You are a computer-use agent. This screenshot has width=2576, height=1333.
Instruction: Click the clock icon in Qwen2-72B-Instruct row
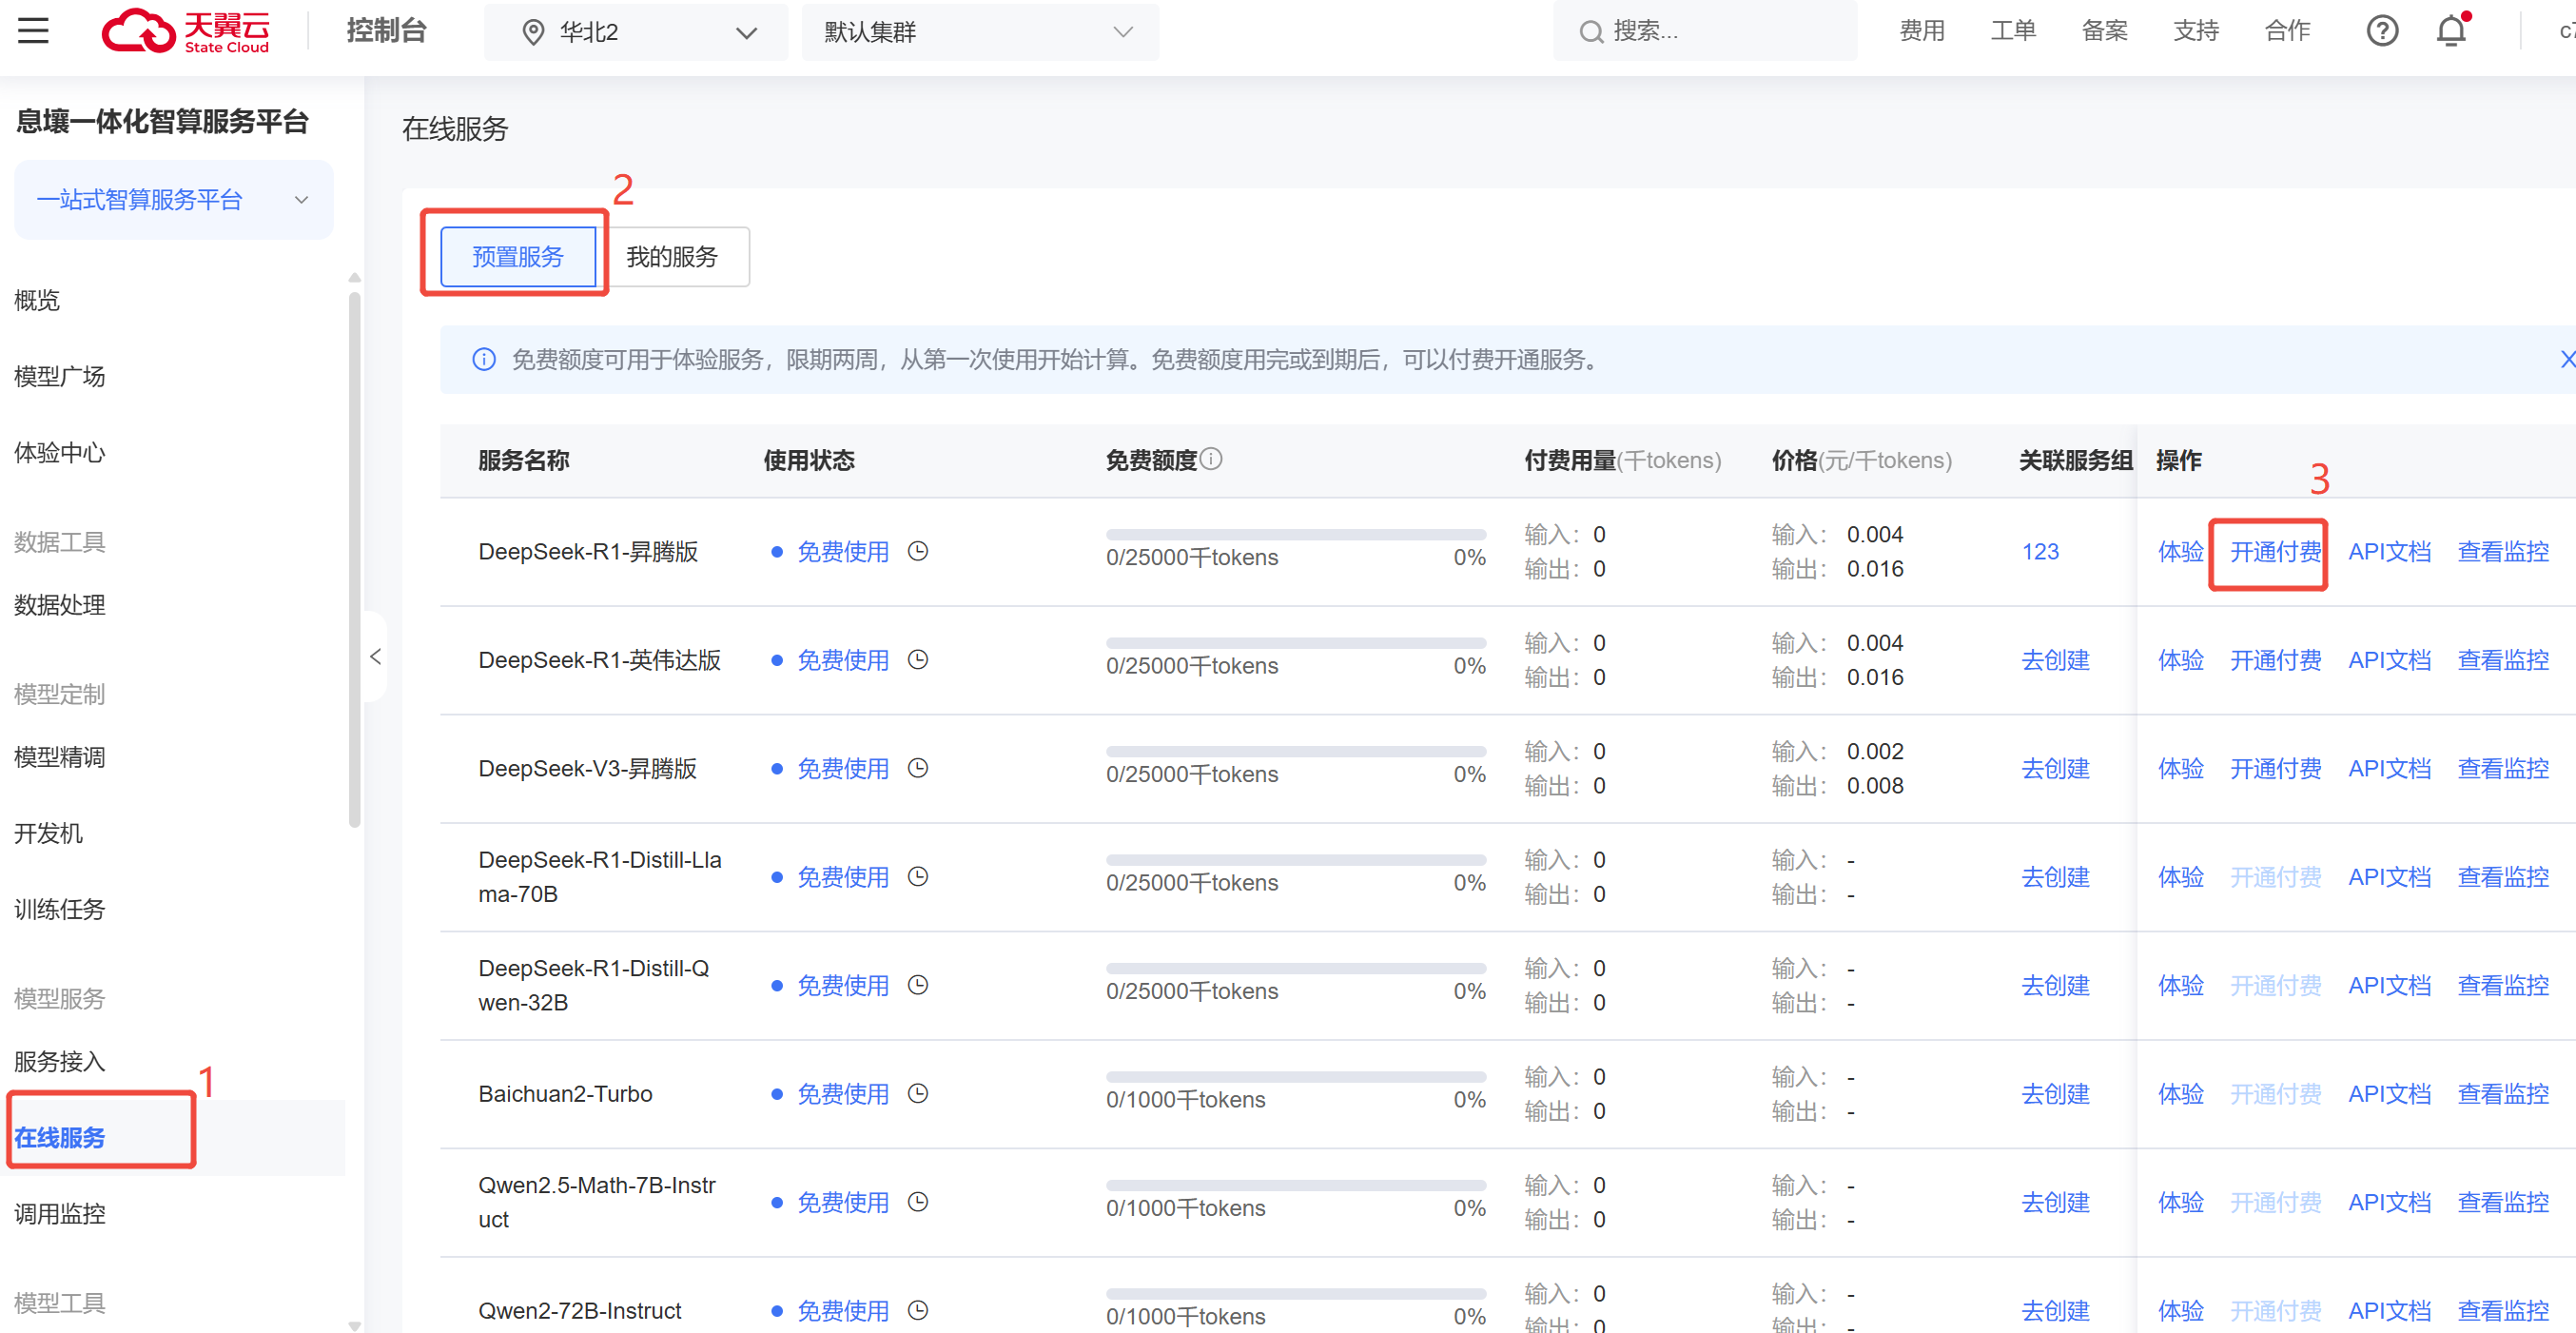(x=918, y=1311)
